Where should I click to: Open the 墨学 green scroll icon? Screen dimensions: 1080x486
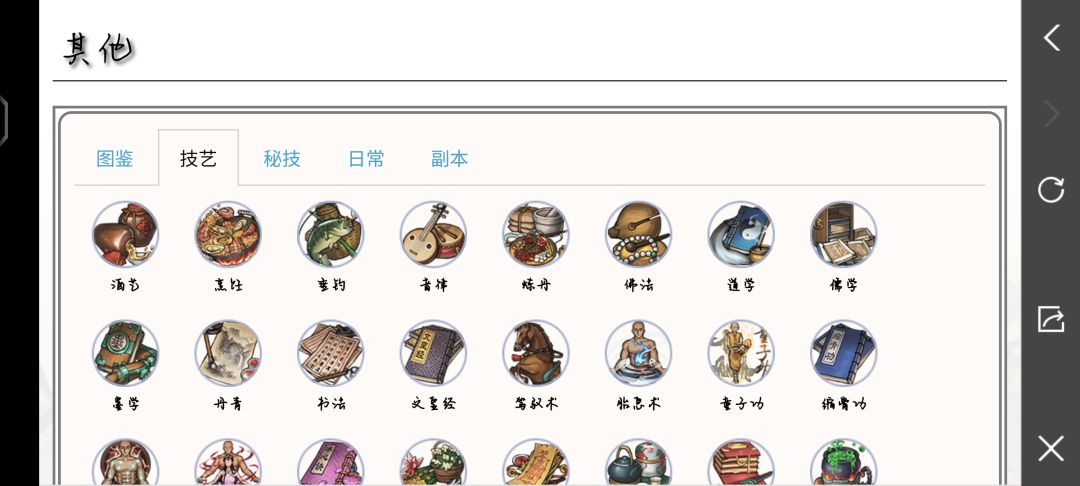pyautogui.click(x=125, y=353)
